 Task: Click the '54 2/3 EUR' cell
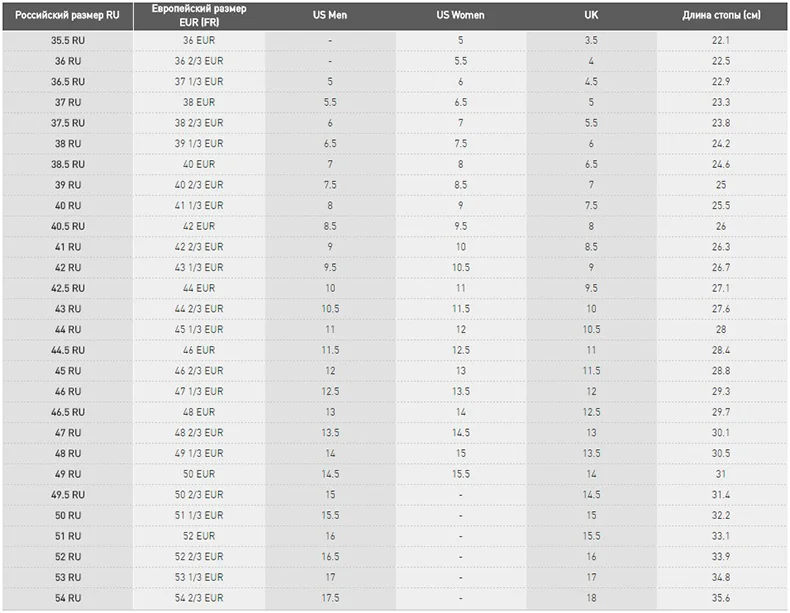pyautogui.click(x=199, y=598)
